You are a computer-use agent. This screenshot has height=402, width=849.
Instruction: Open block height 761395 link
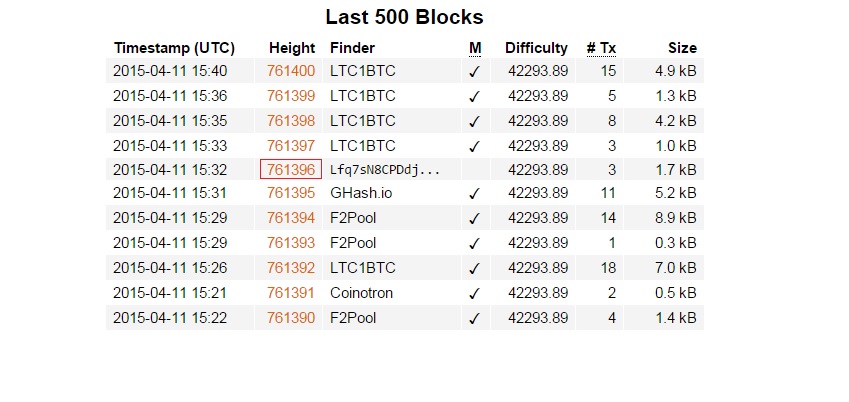coord(291,193)
